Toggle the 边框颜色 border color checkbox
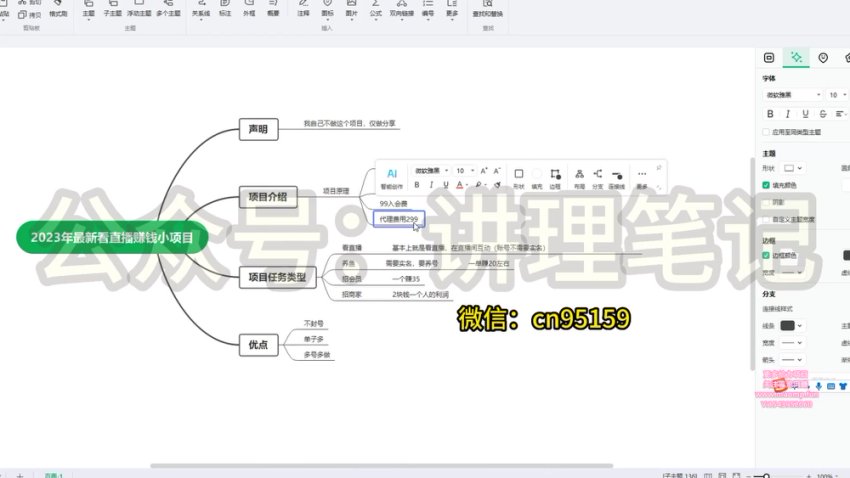Screen dimensions: 850x478 click(767, 255)
